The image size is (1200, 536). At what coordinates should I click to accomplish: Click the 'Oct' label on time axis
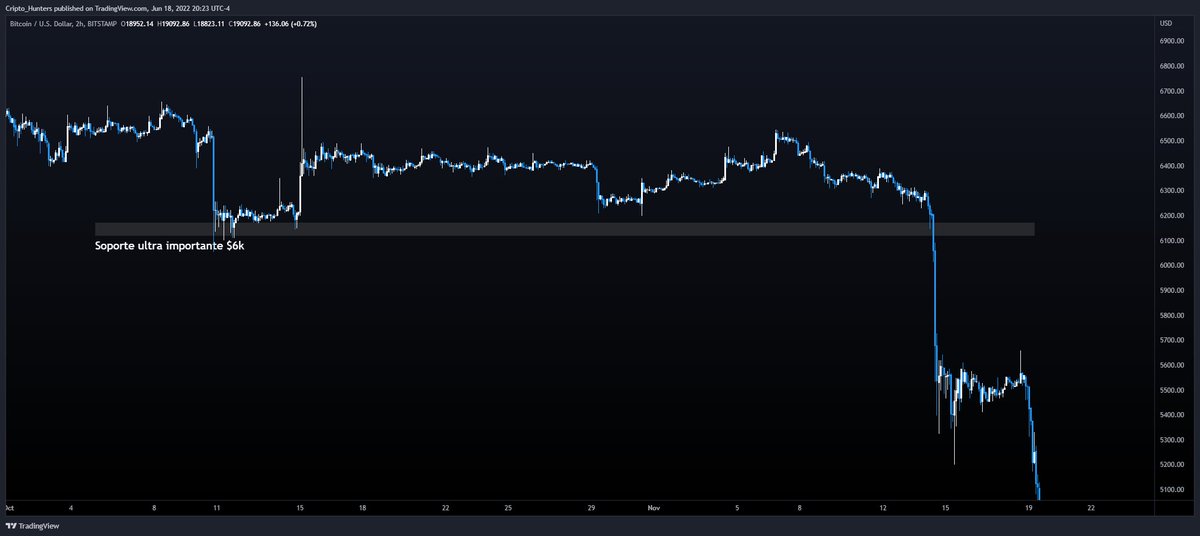click(10, 508)
